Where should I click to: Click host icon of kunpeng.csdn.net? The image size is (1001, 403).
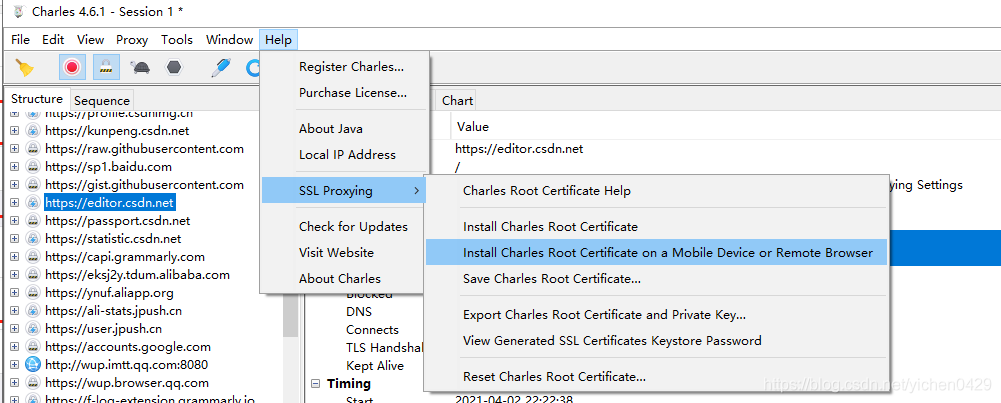32,130
